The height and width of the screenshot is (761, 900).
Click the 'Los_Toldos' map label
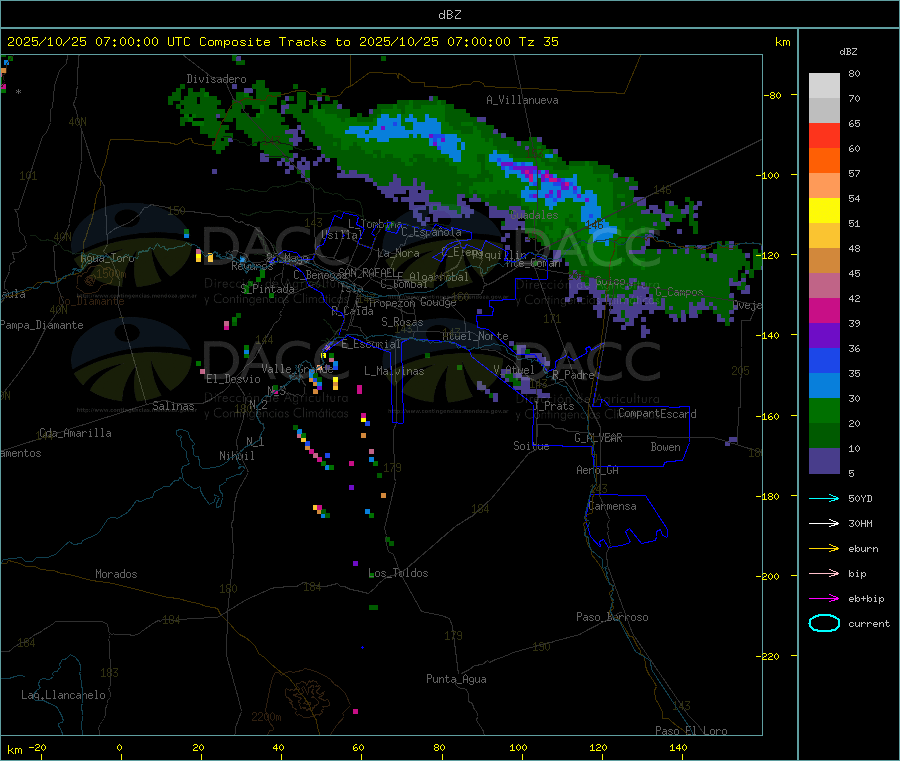tap(398, 573)
